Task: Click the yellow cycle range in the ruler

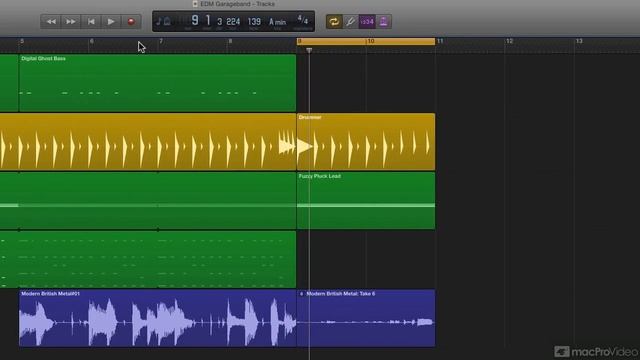Action: pyautogui.click(x=366, y=41)
